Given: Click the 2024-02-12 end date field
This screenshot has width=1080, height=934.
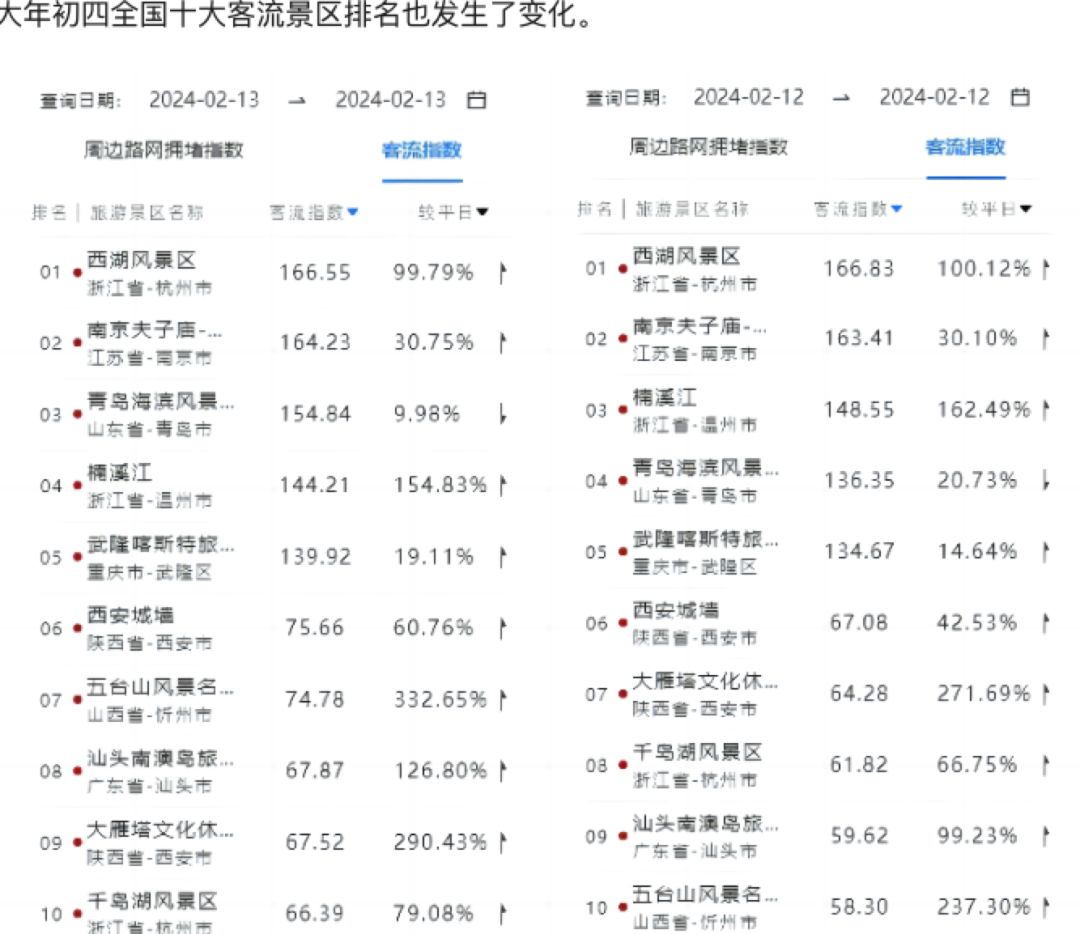Looking at the screenshot, I should 934,97.
